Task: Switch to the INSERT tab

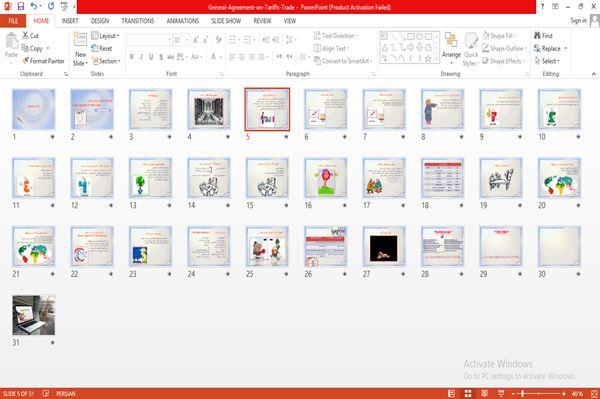Action: pos(70,21)
